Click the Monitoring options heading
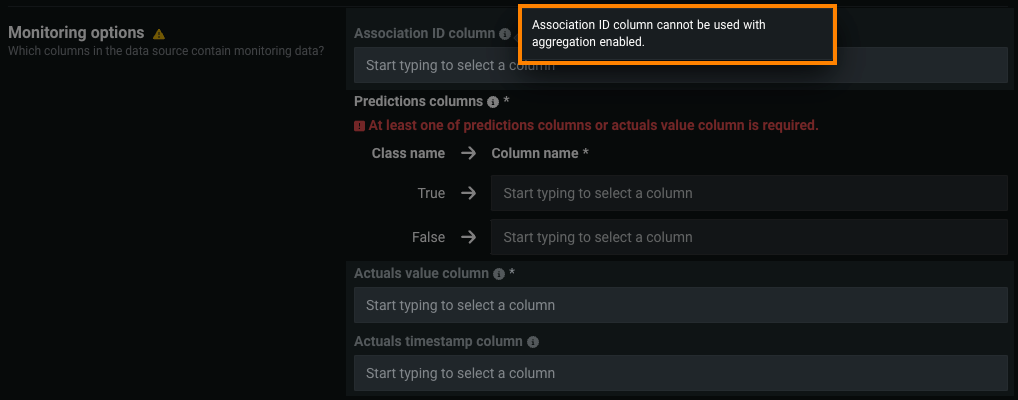1018x400 pixels. [76, 32]
